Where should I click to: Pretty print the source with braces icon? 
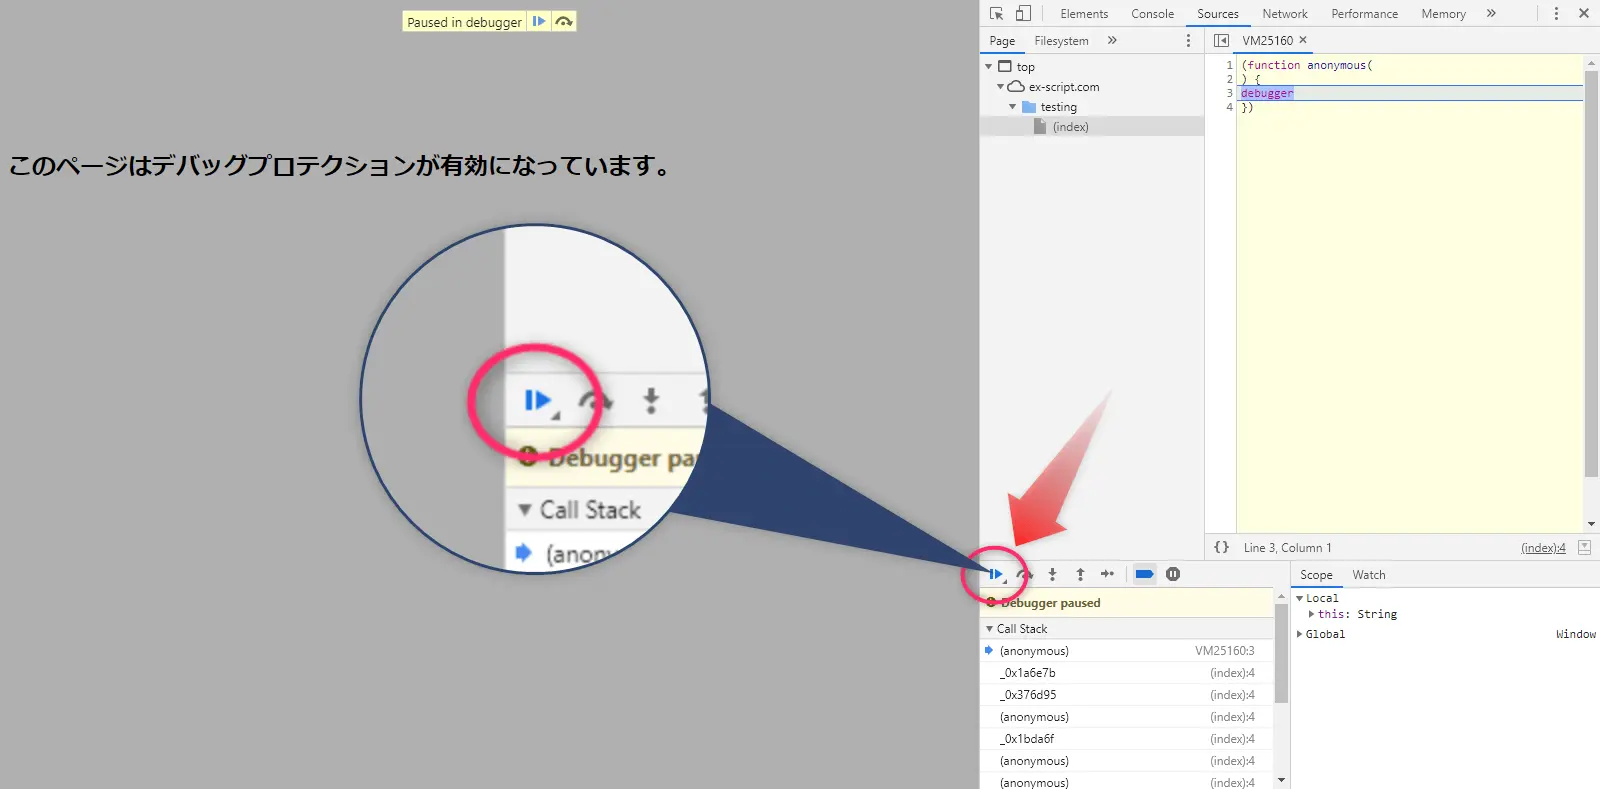pos(1221,547)
